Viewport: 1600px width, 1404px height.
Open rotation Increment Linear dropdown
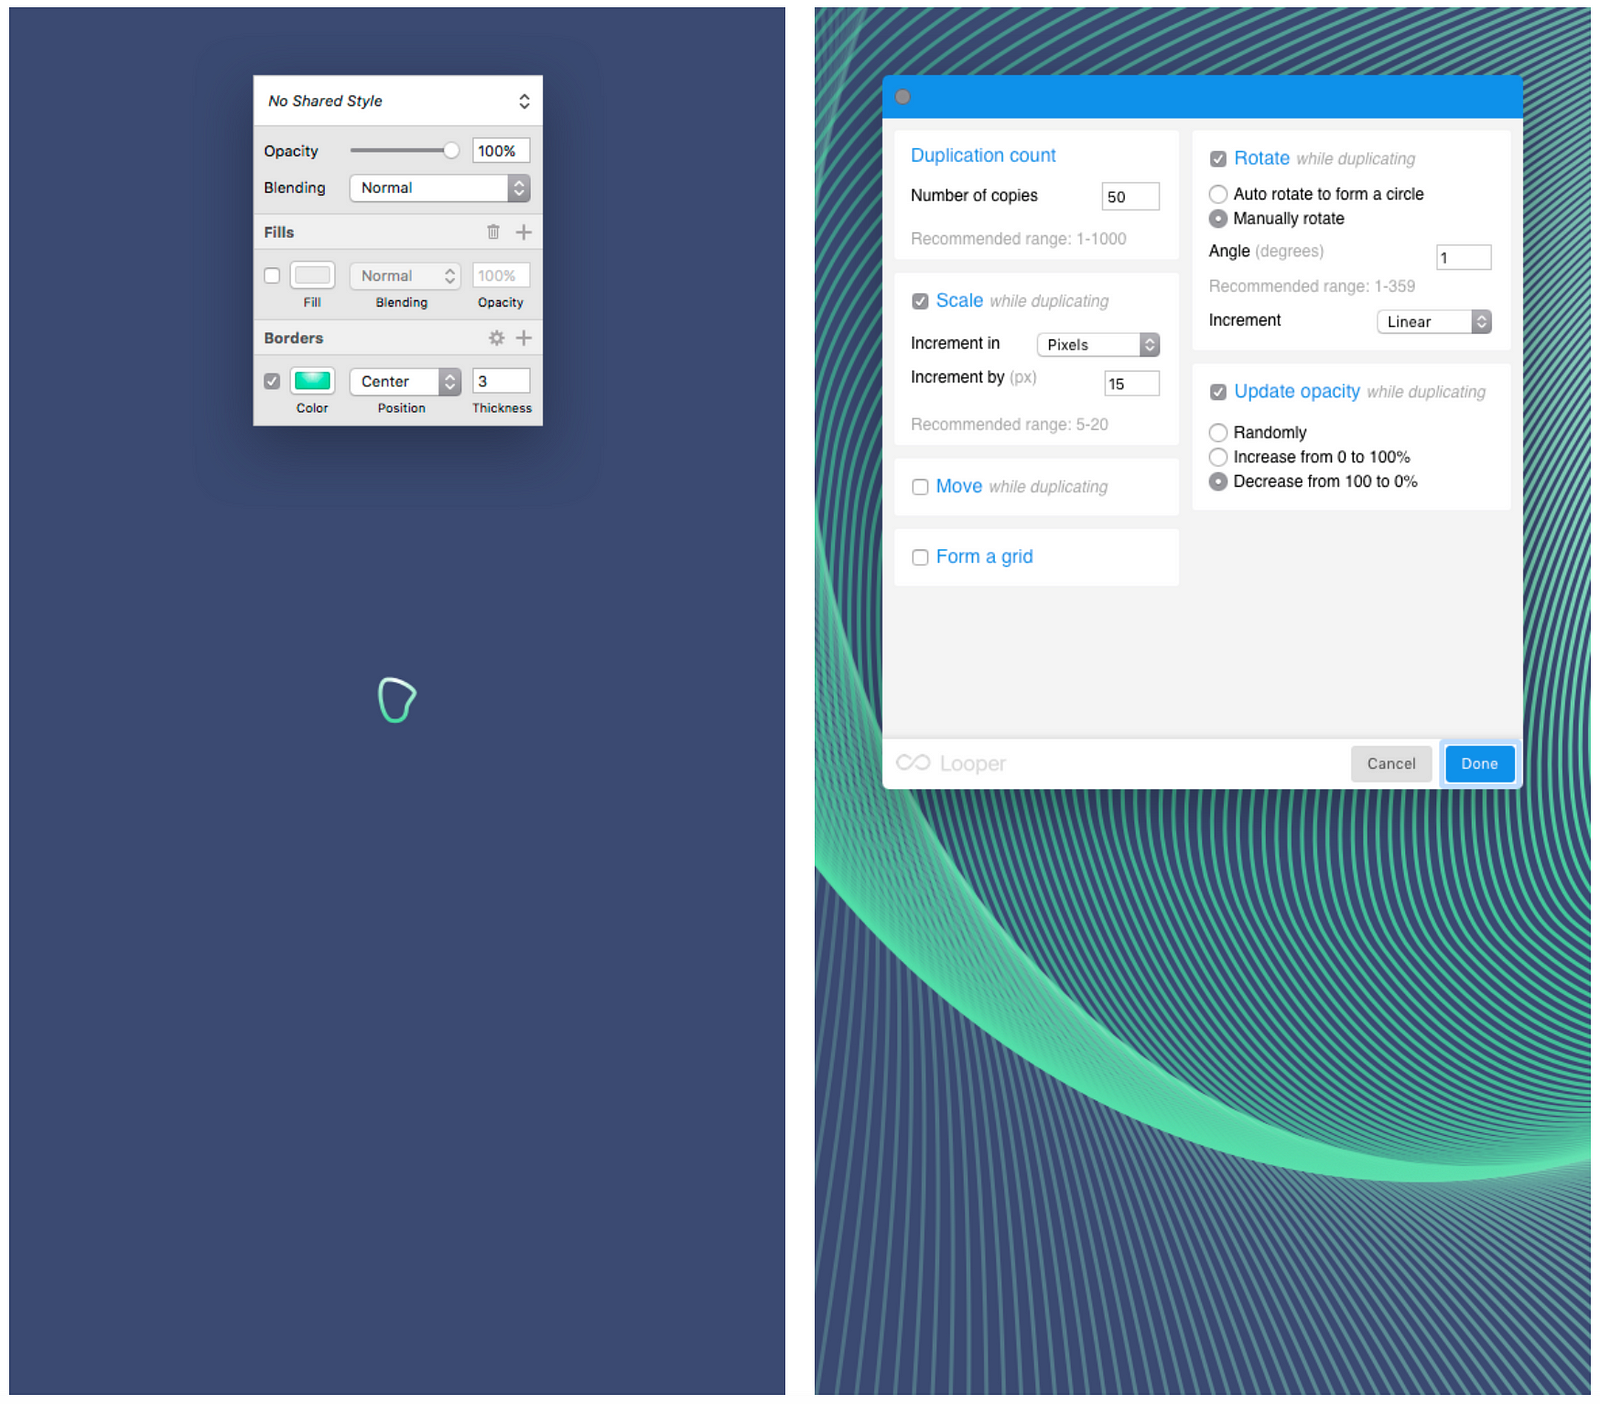point(1434,321)
